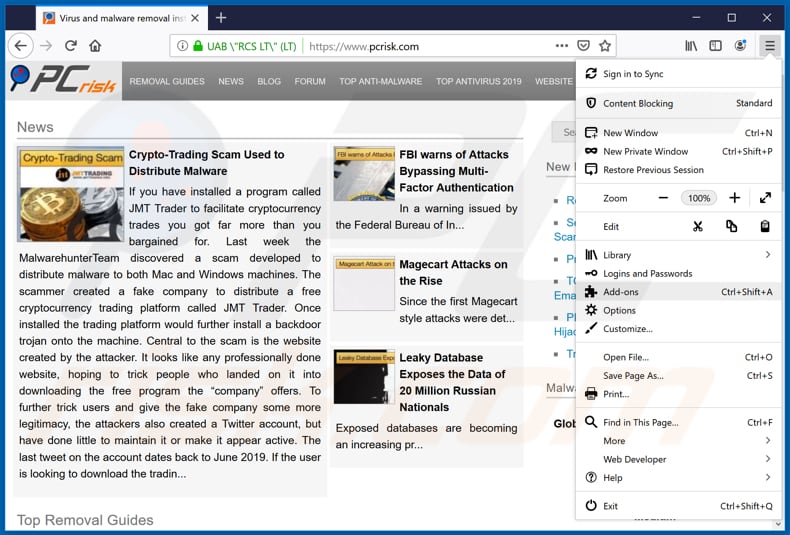The image size is (790, 535).
Task: Open REMOVAL GUIDES navigation link
Action: tap(167, 81)
